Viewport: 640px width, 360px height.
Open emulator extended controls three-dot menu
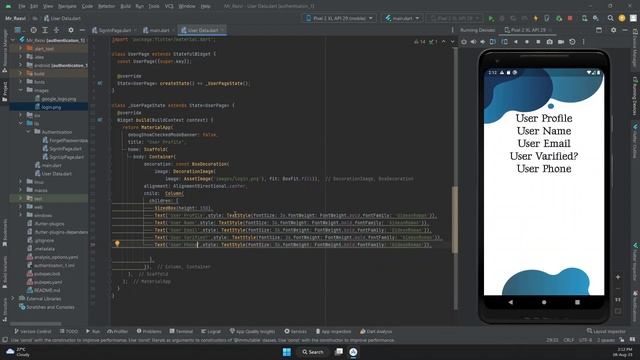point(583,42)
